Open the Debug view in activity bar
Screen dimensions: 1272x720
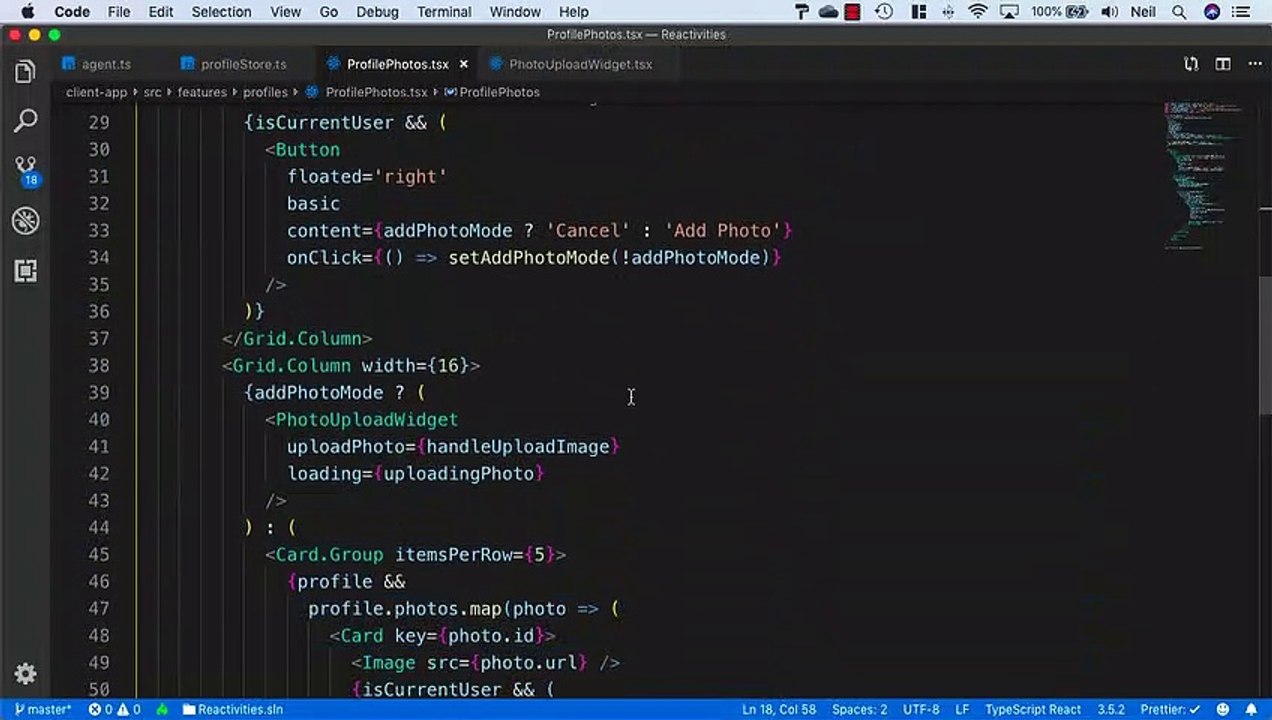(26, 221)
